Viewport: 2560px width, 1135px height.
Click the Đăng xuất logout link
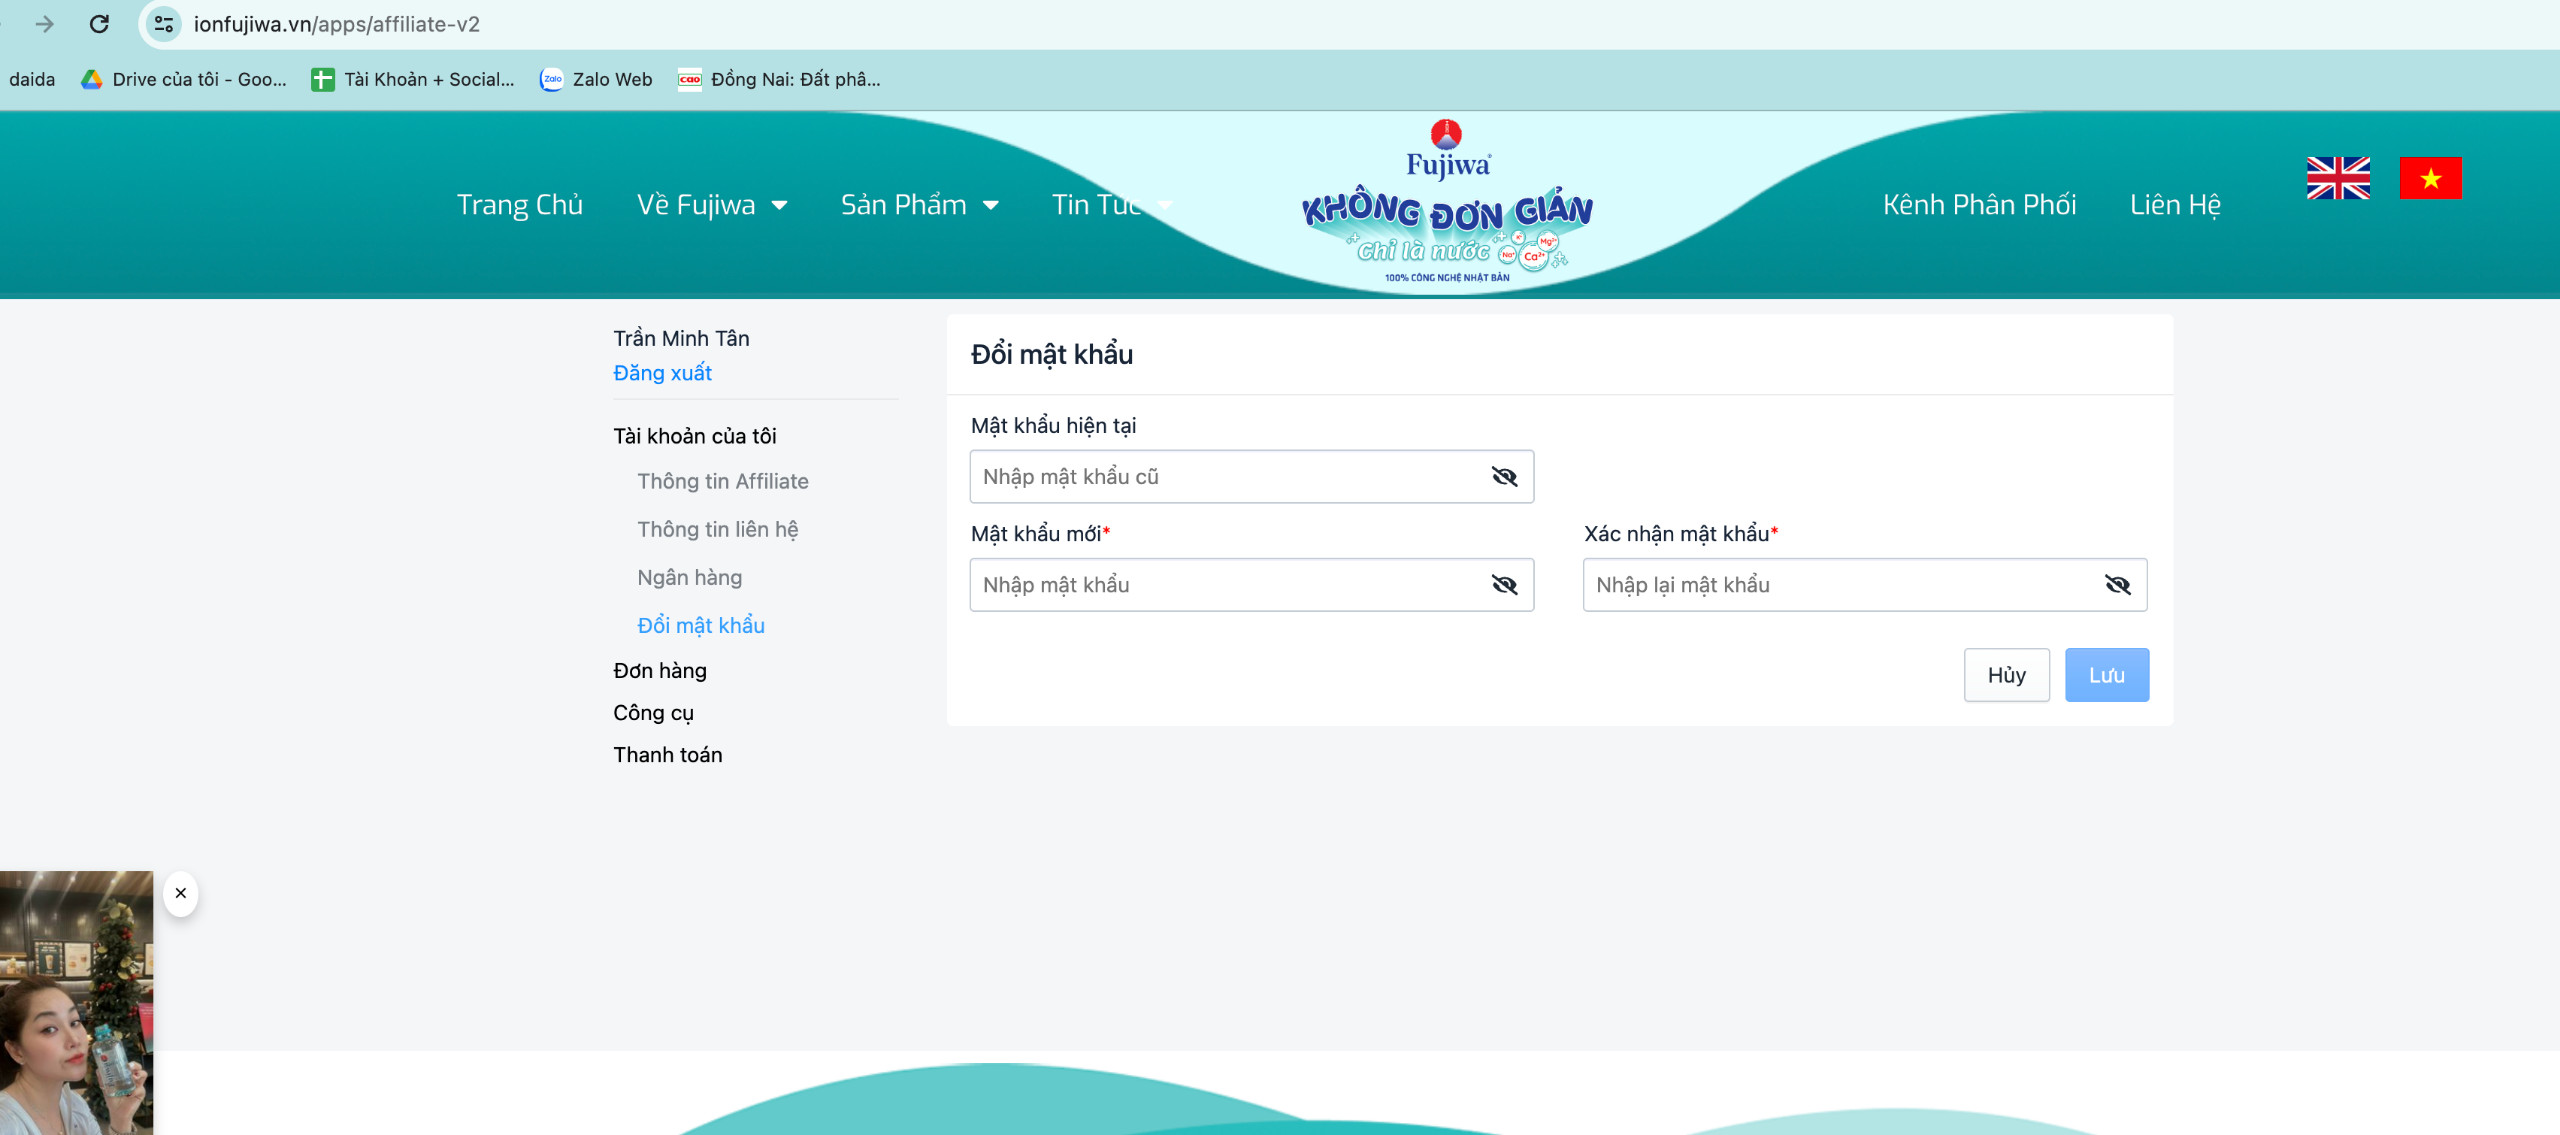pos(662,373)
